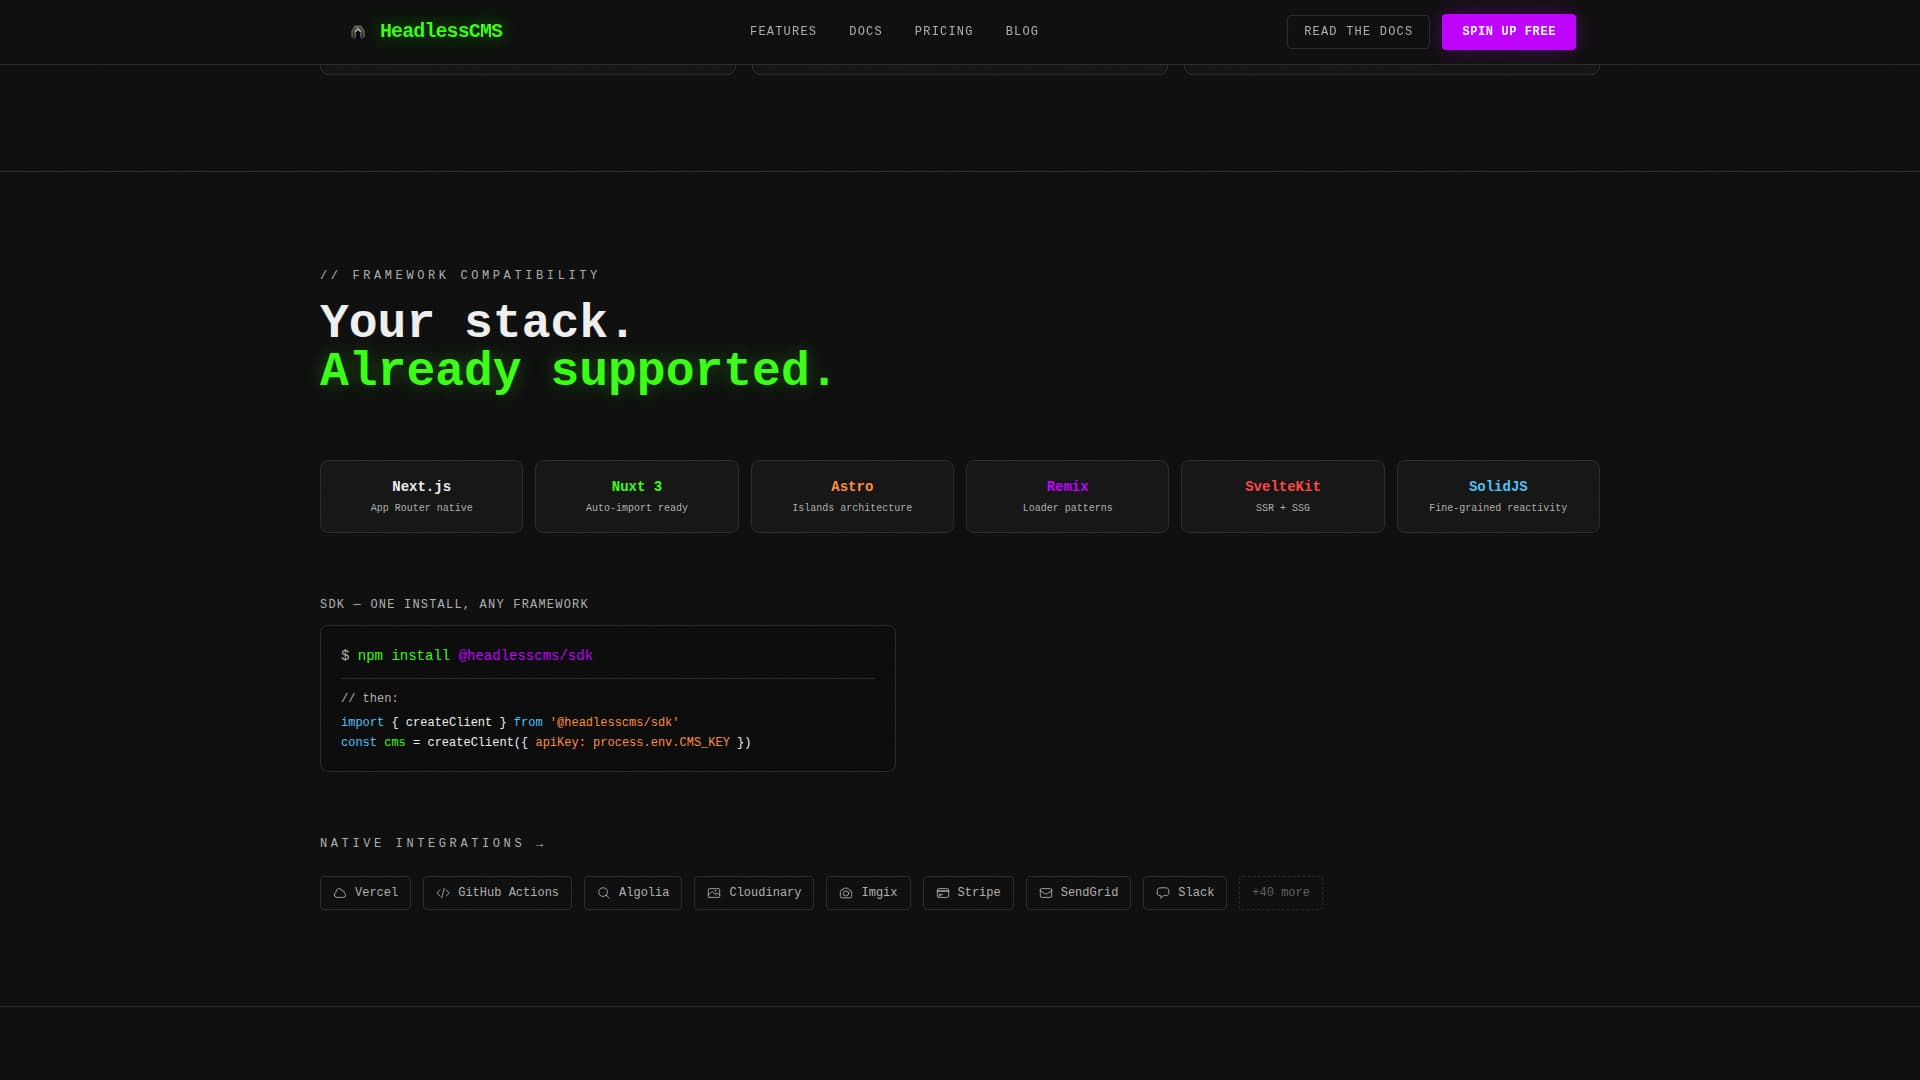This screenshot has width=1920, height=1080.
Task: Click the Cloudinary integration chip
Action: click(x=754, y=893)
